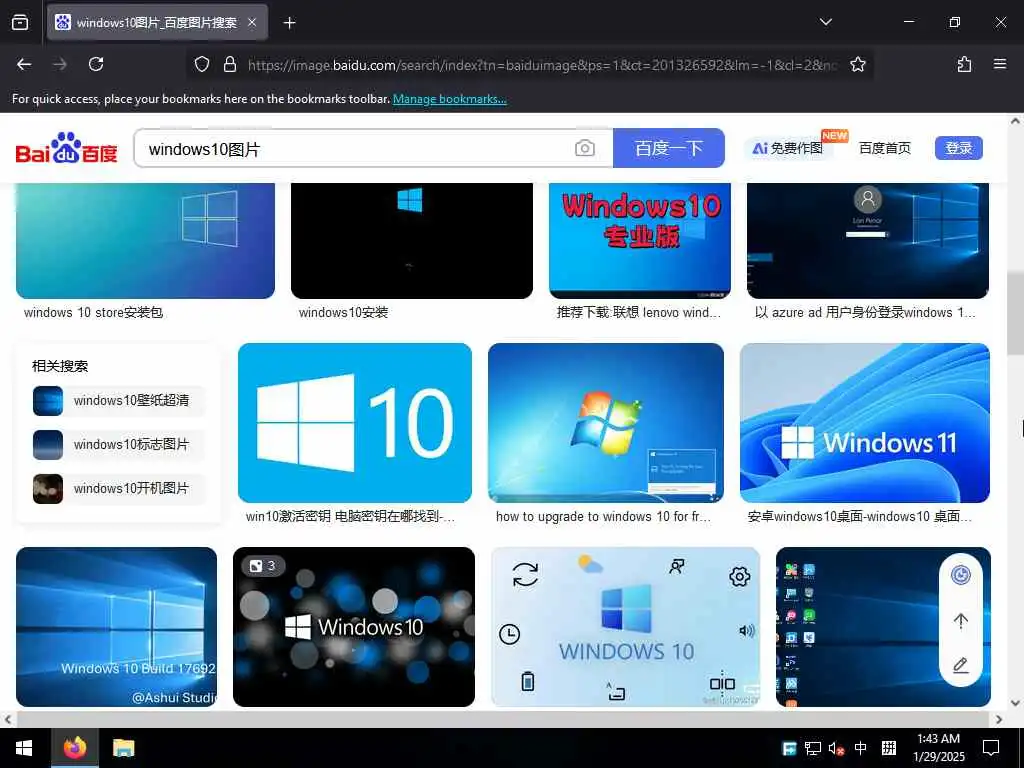Open camera image search icon

[584, 148]
